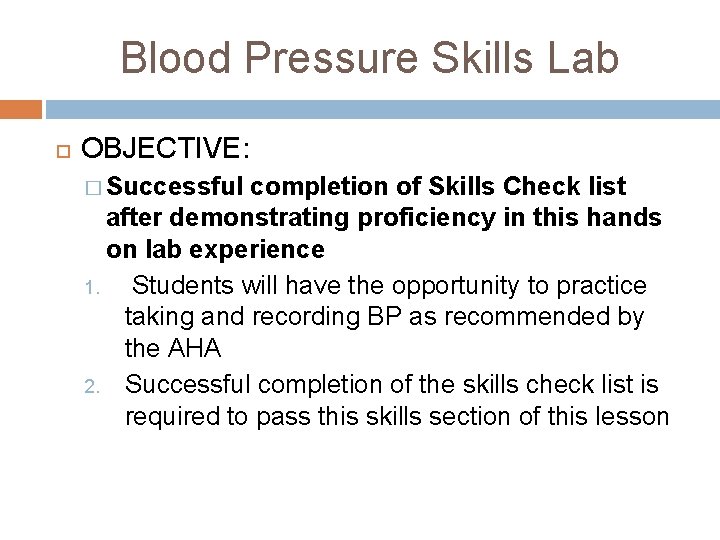The image size is (720, 540).
Task: Click the hollow square bullet beside OBJECTIVE
Action: coord(60,151)
